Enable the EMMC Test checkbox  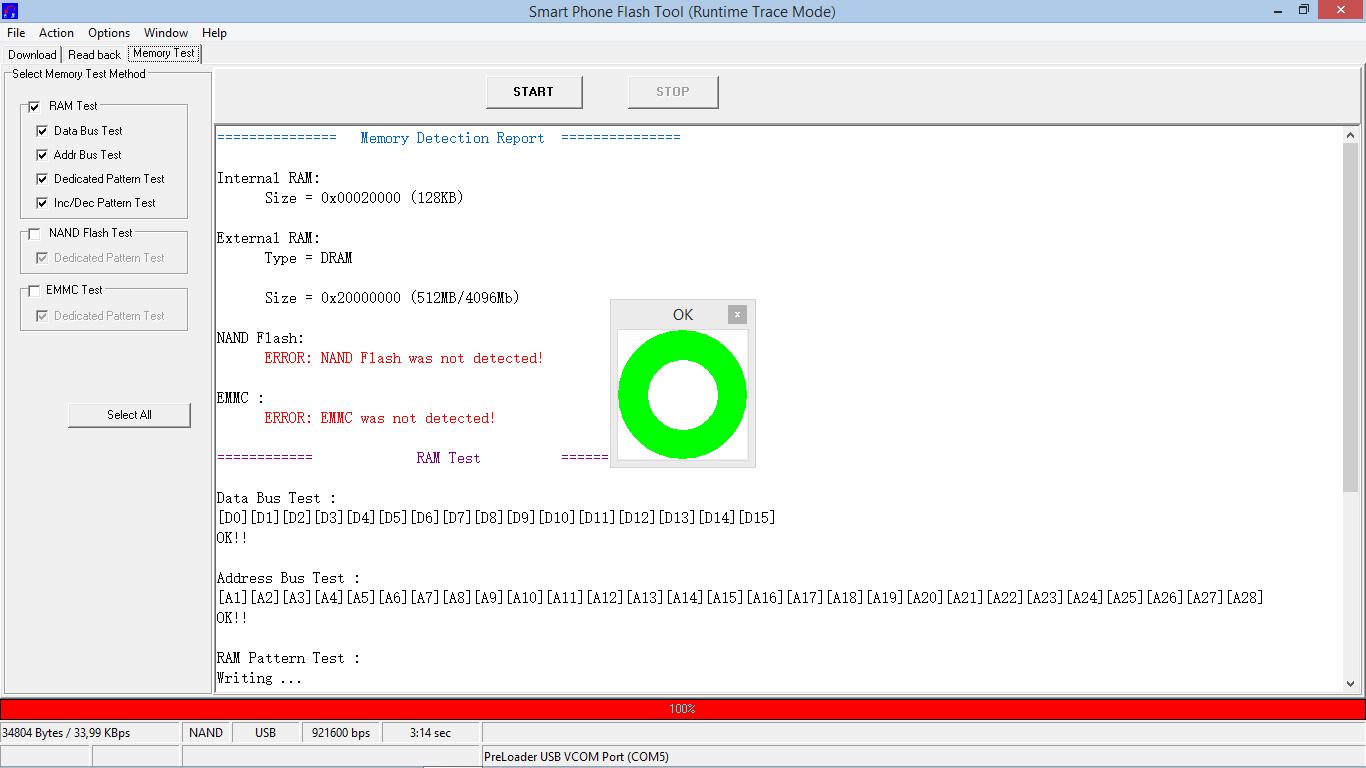coord(34,290)
